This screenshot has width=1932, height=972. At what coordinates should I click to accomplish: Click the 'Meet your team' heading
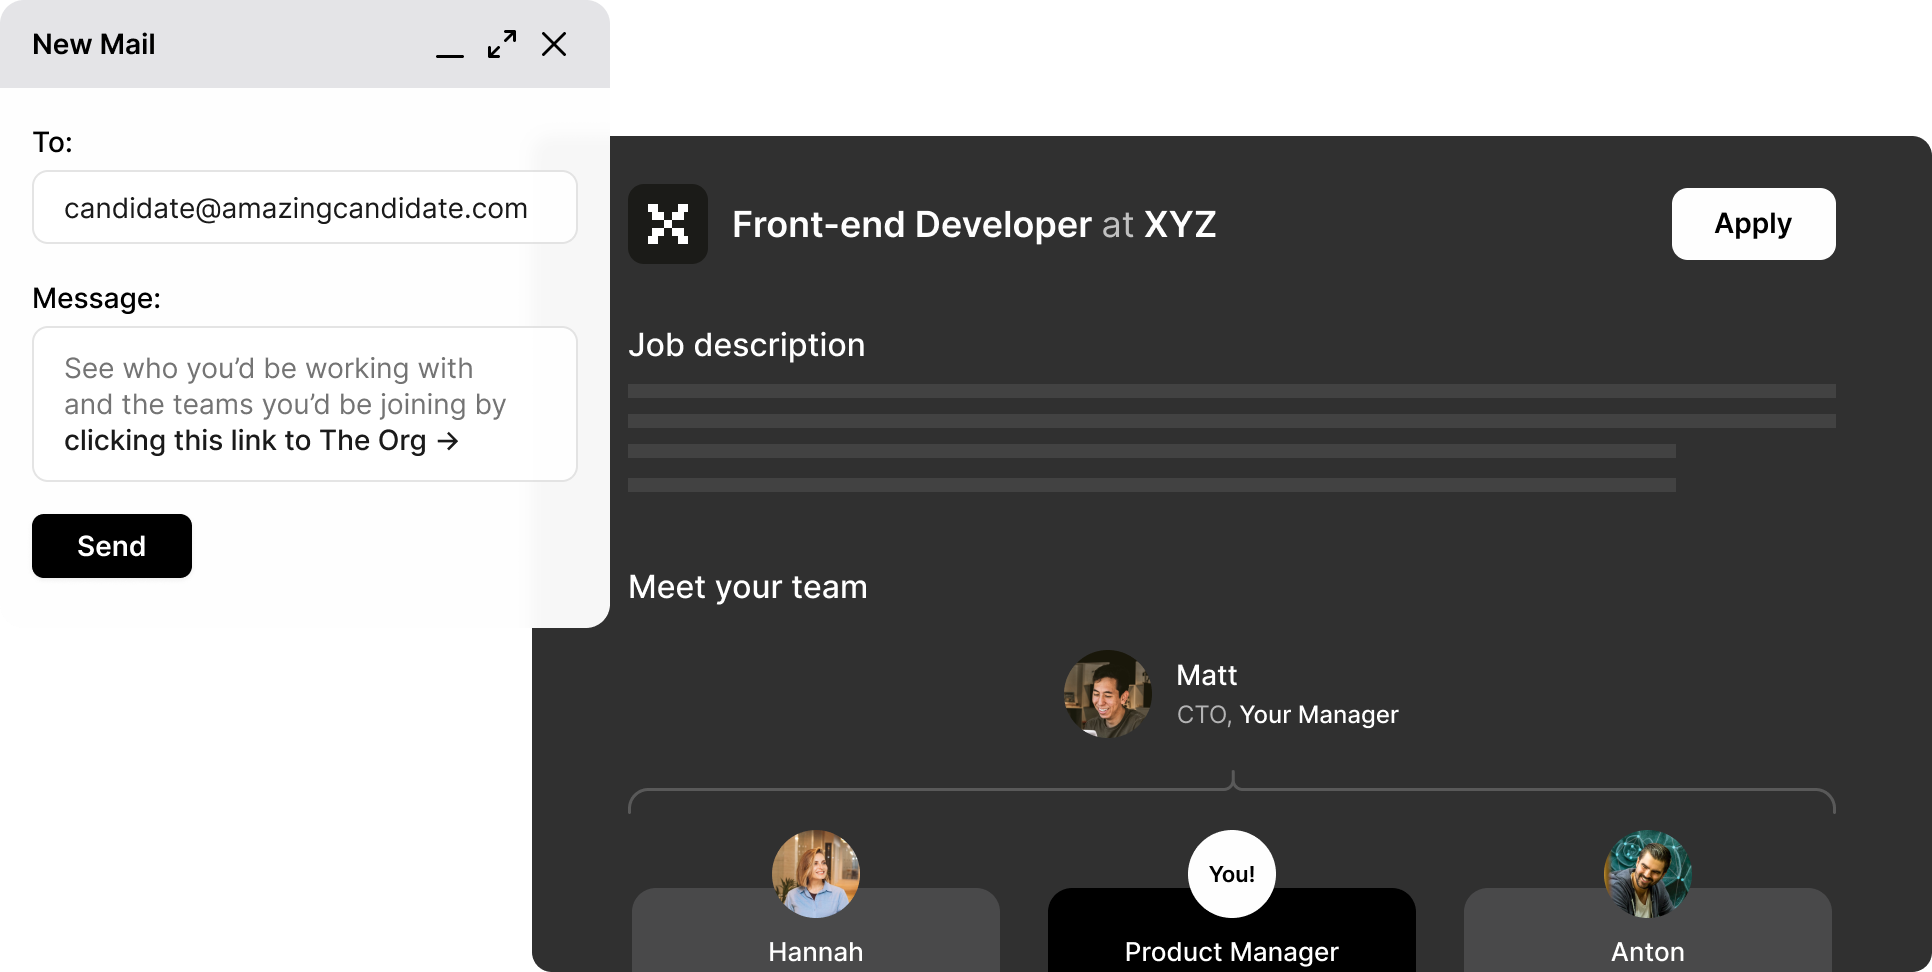tap(748, 587)
